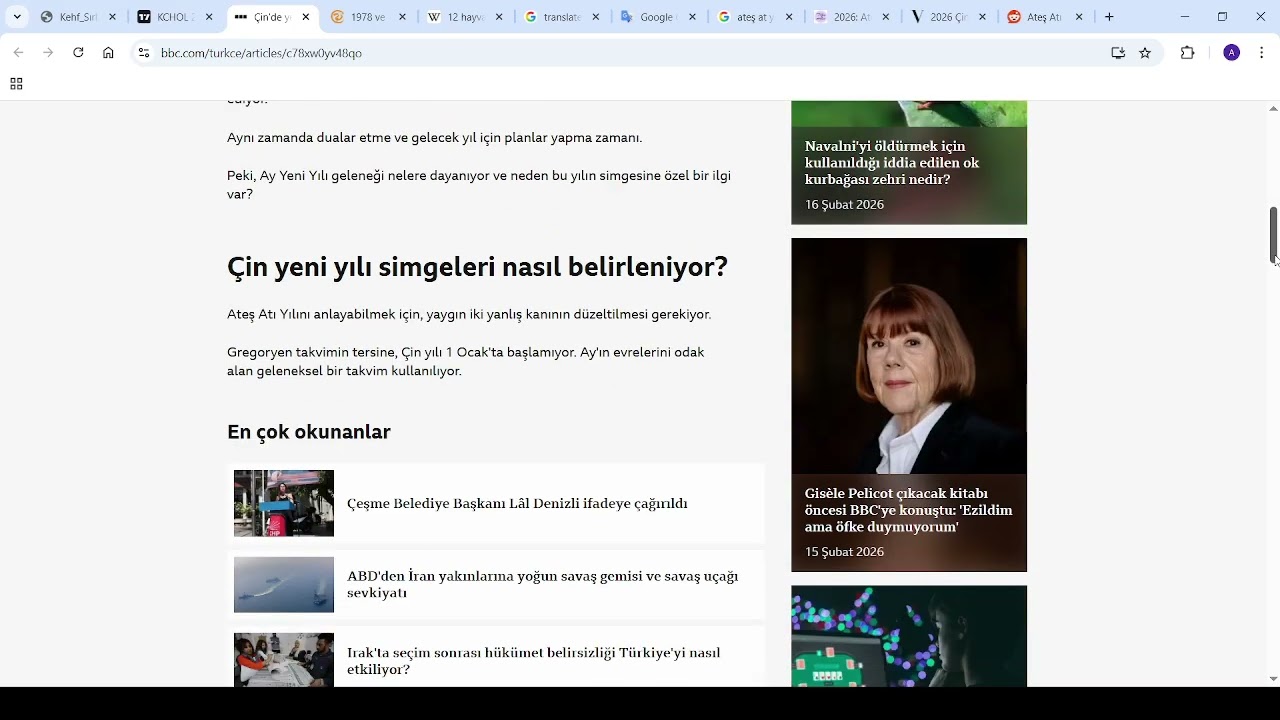The width and height of the screenshot is (1280, 720).
Task: Close the 12 hayvan Wikipedia tab
Action: coord(499,17)
